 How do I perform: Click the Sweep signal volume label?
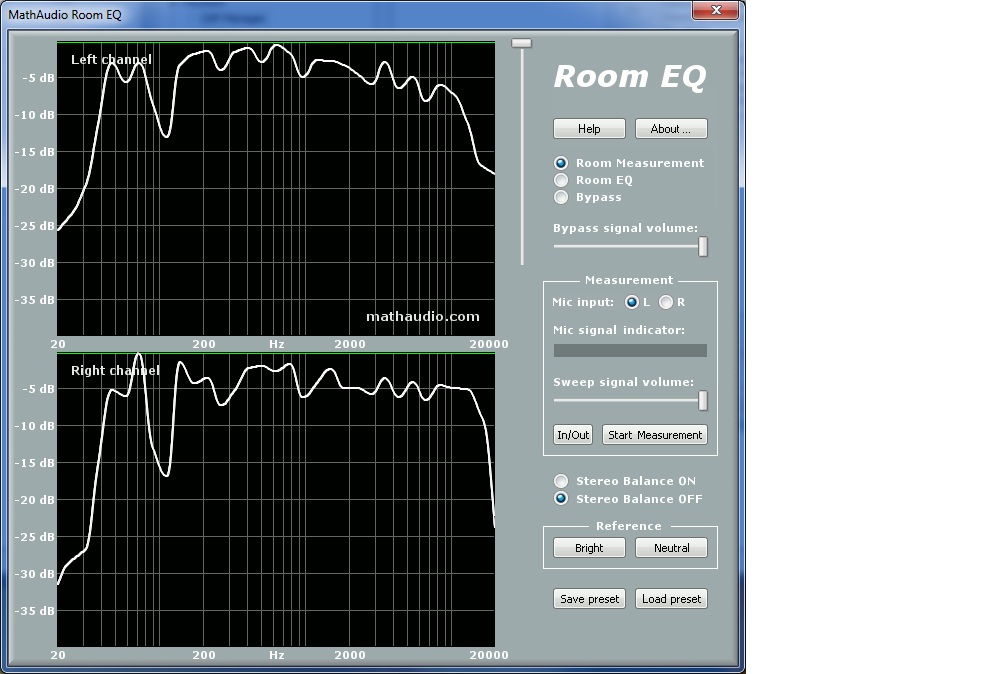pos(623,382)
